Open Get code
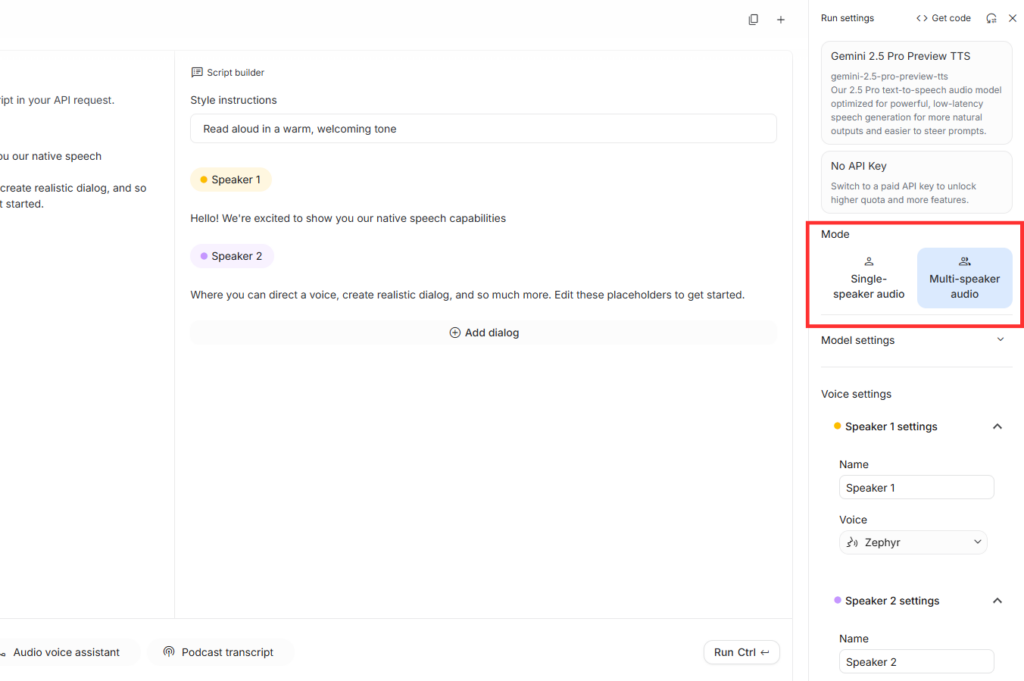This screenshot has height=681, width=1024. [x=943, y=18]
